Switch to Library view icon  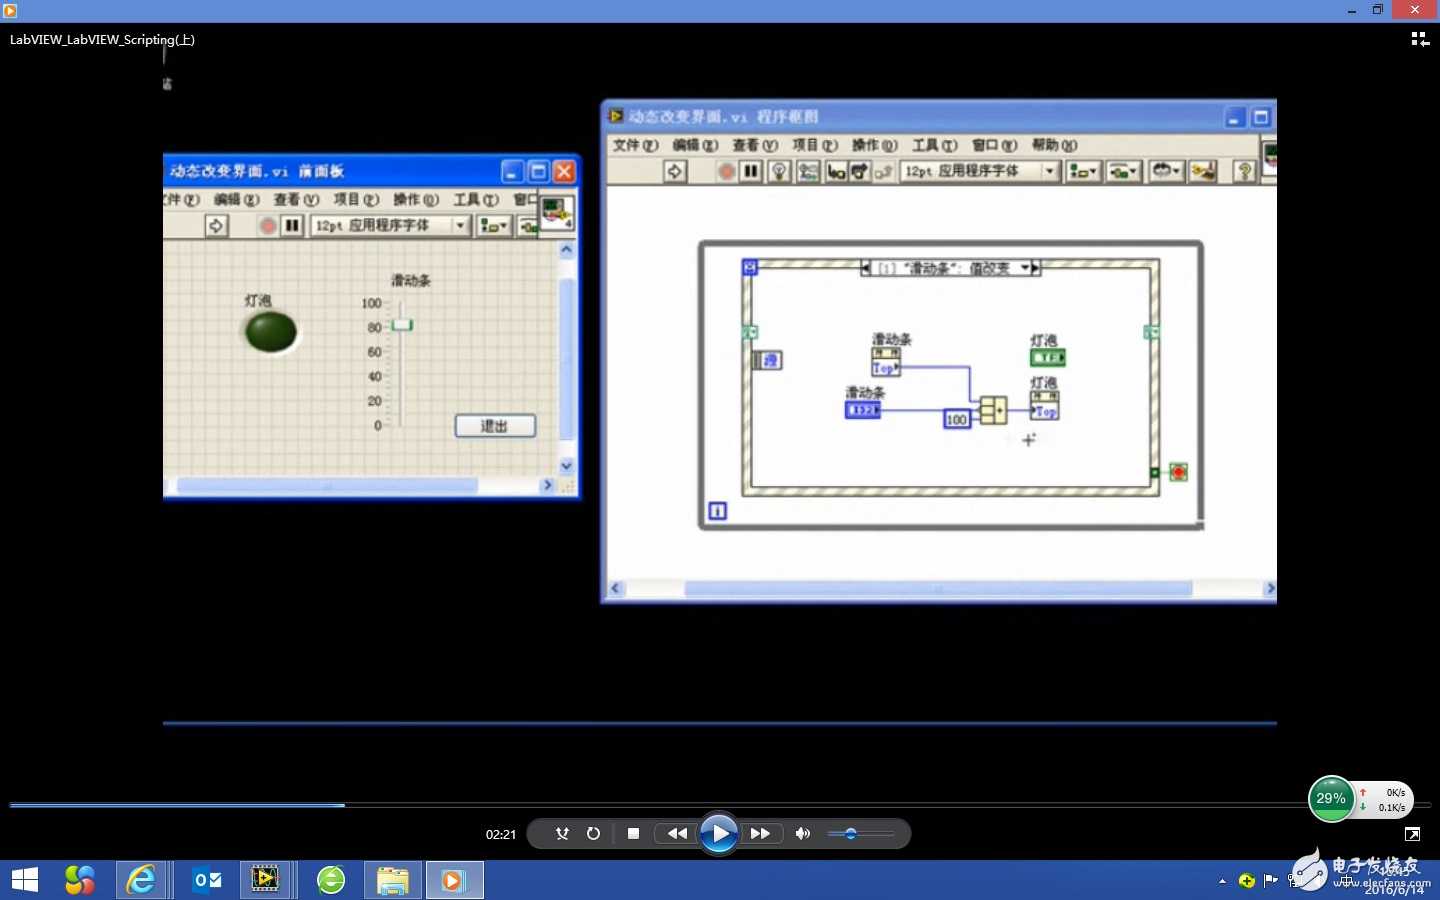click(1420, 39)
